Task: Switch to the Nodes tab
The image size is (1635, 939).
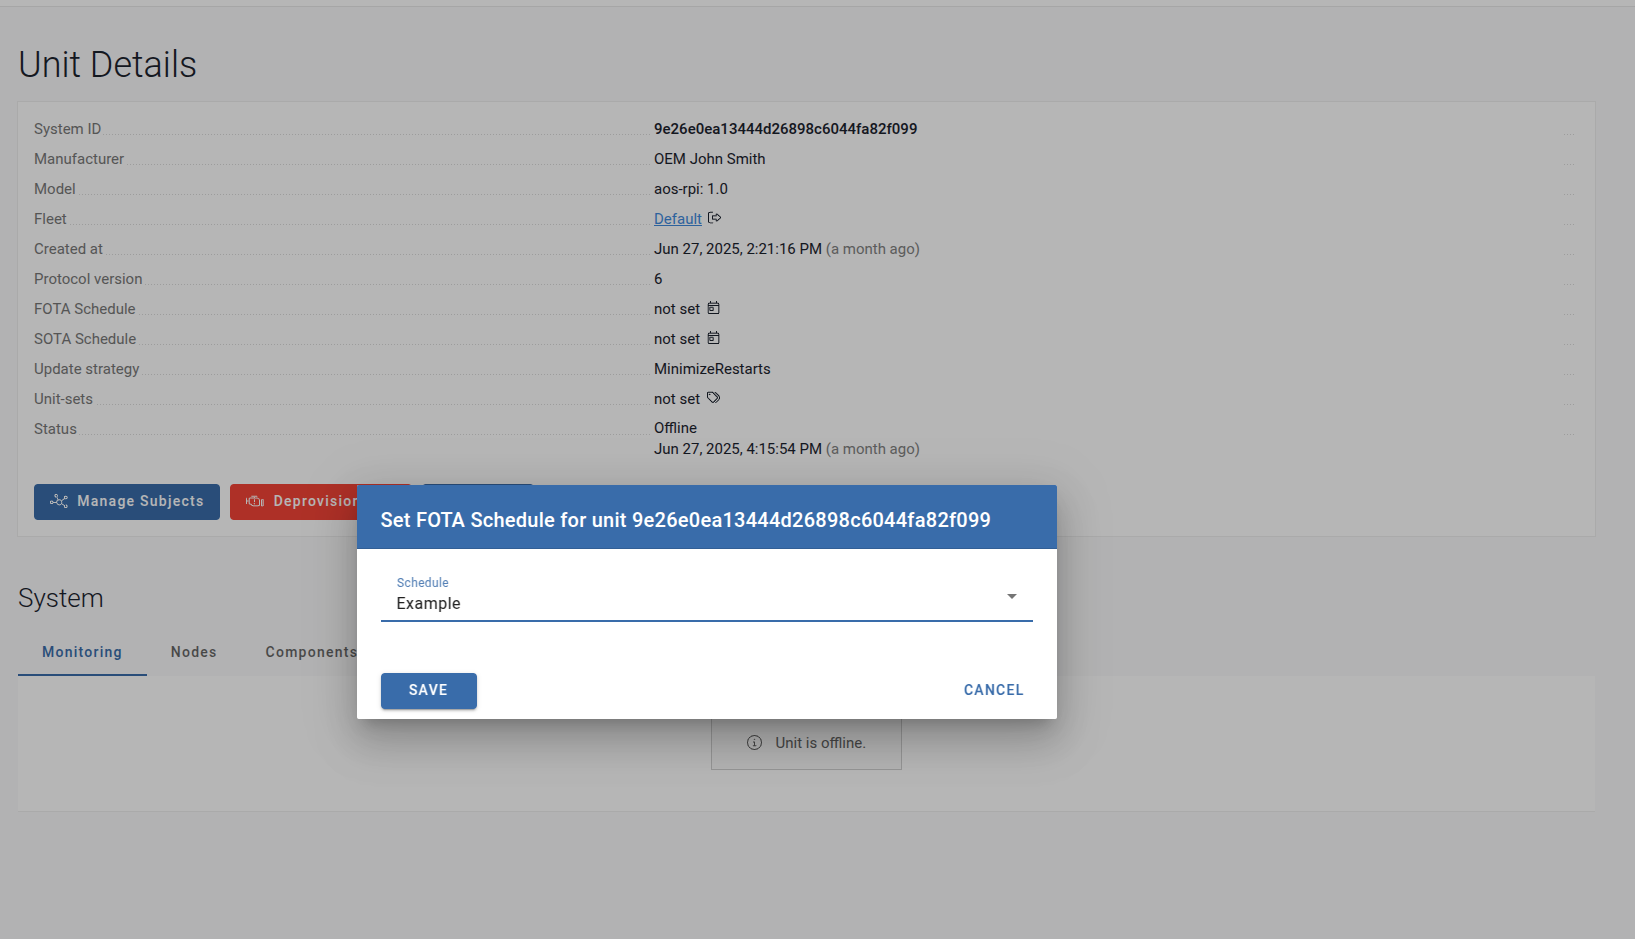Action: [x=193, y=652]
